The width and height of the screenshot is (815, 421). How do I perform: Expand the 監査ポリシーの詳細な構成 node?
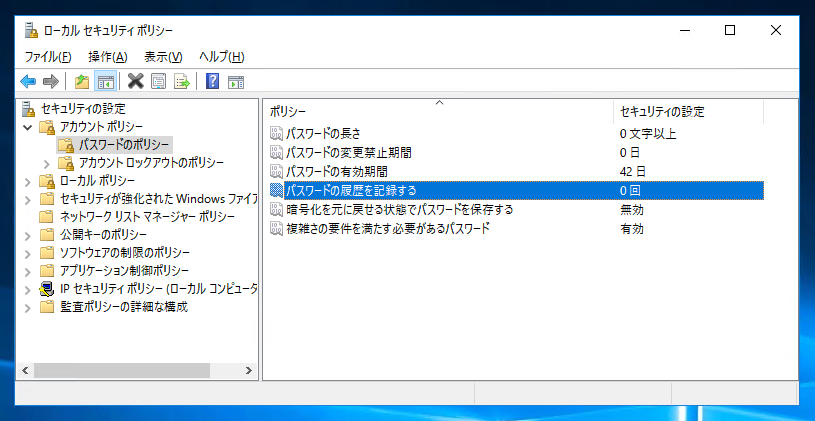pos(29,308)
